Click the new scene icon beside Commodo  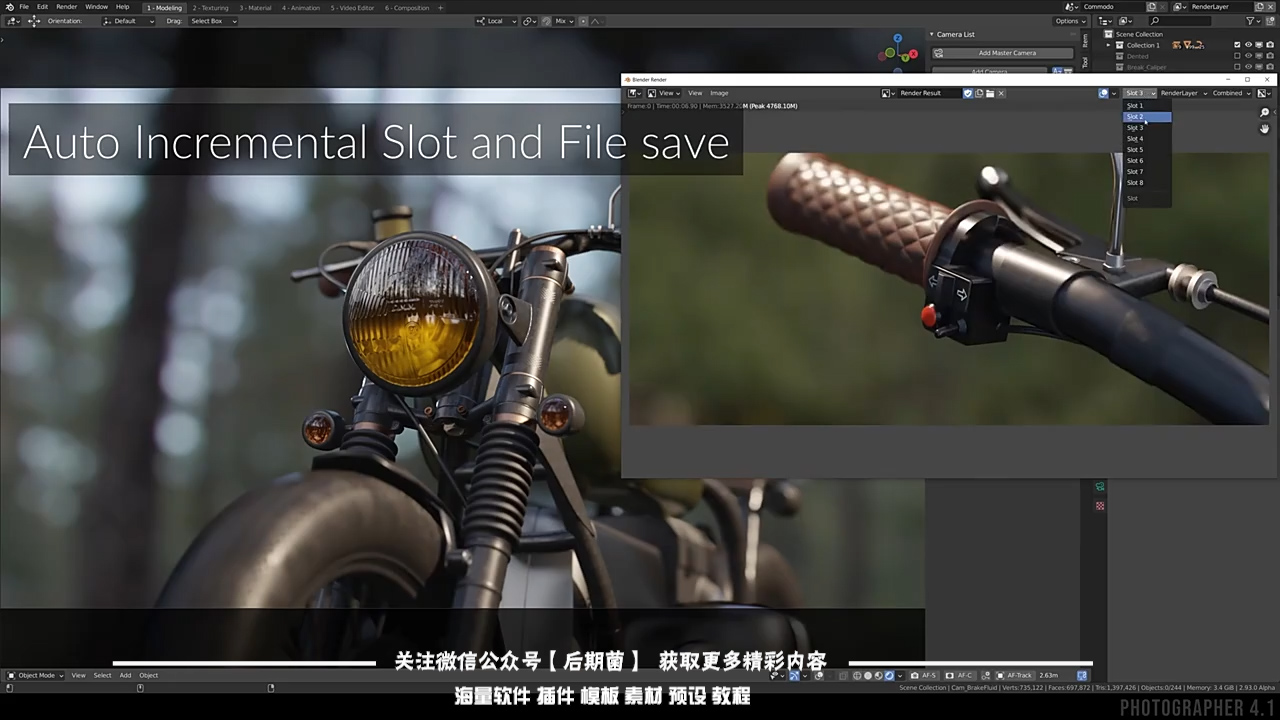(1151, 7)
